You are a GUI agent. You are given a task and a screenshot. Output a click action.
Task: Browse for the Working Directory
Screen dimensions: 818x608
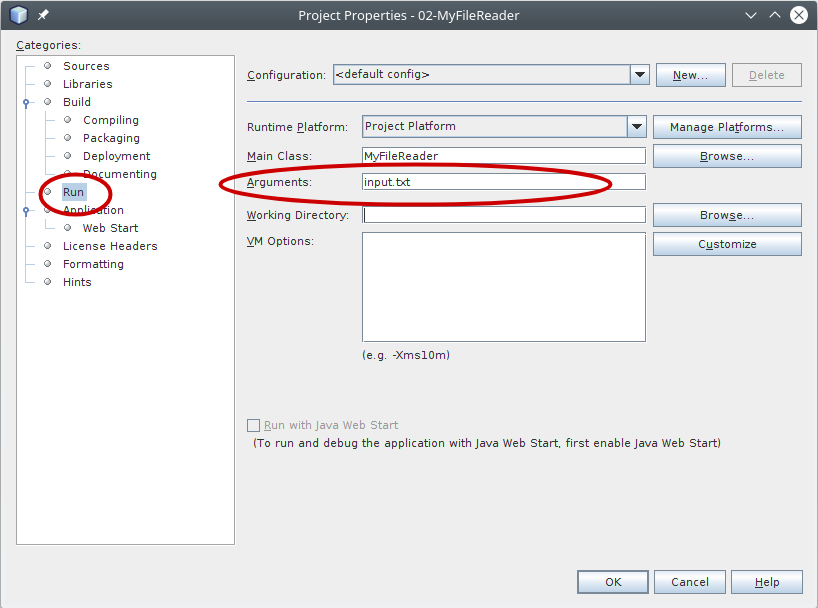pos(727,215)
